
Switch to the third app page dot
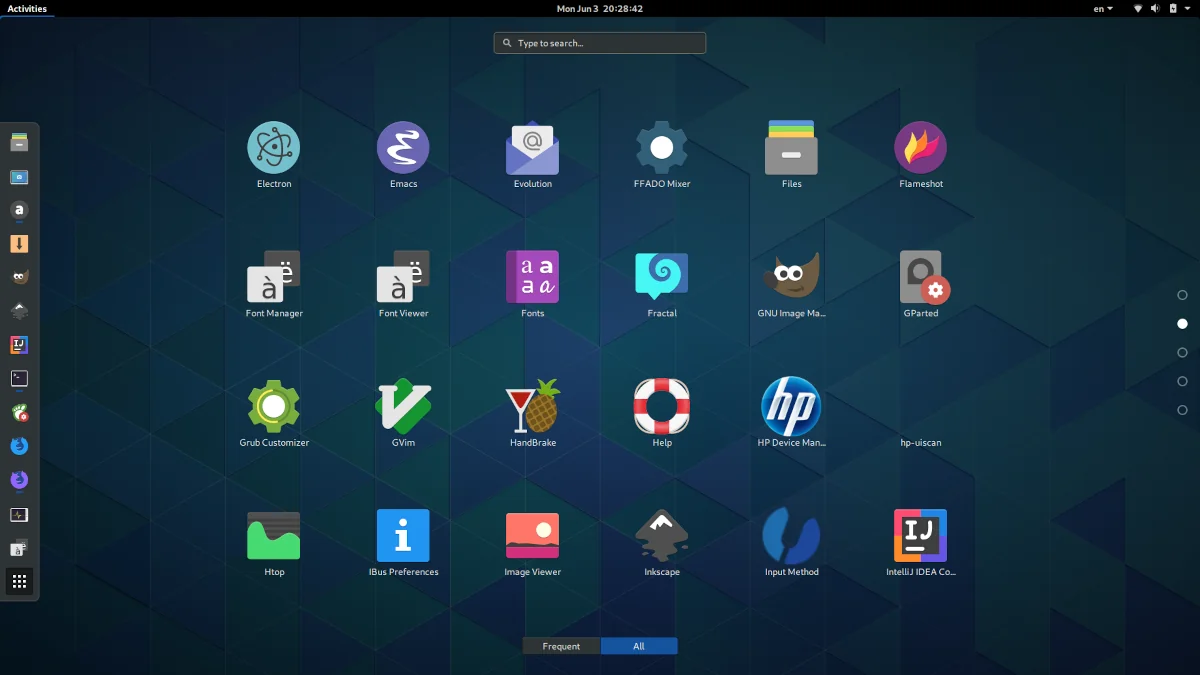(x=1182, y=352)
